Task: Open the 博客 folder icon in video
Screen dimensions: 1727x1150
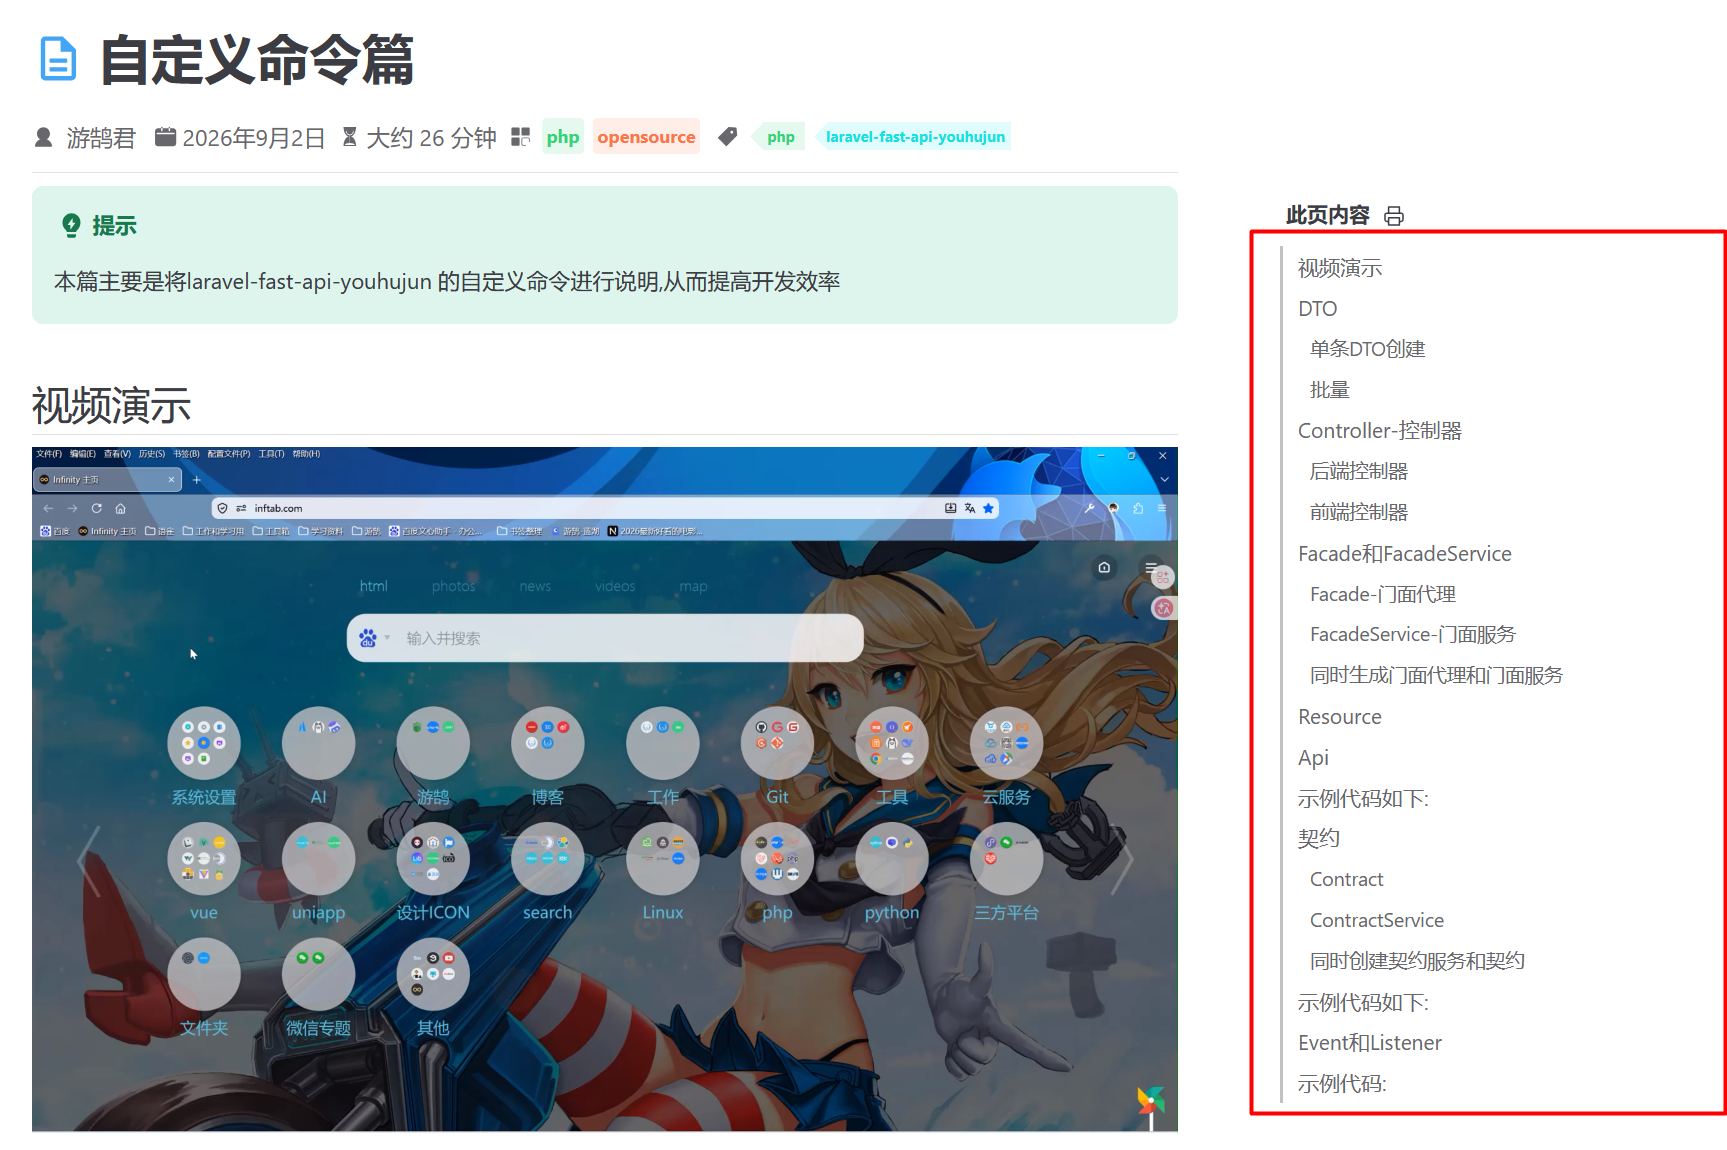Action: (x=547, y=743)
